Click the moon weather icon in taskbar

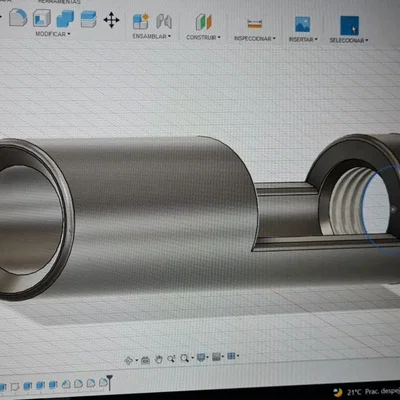coord(338,392)
